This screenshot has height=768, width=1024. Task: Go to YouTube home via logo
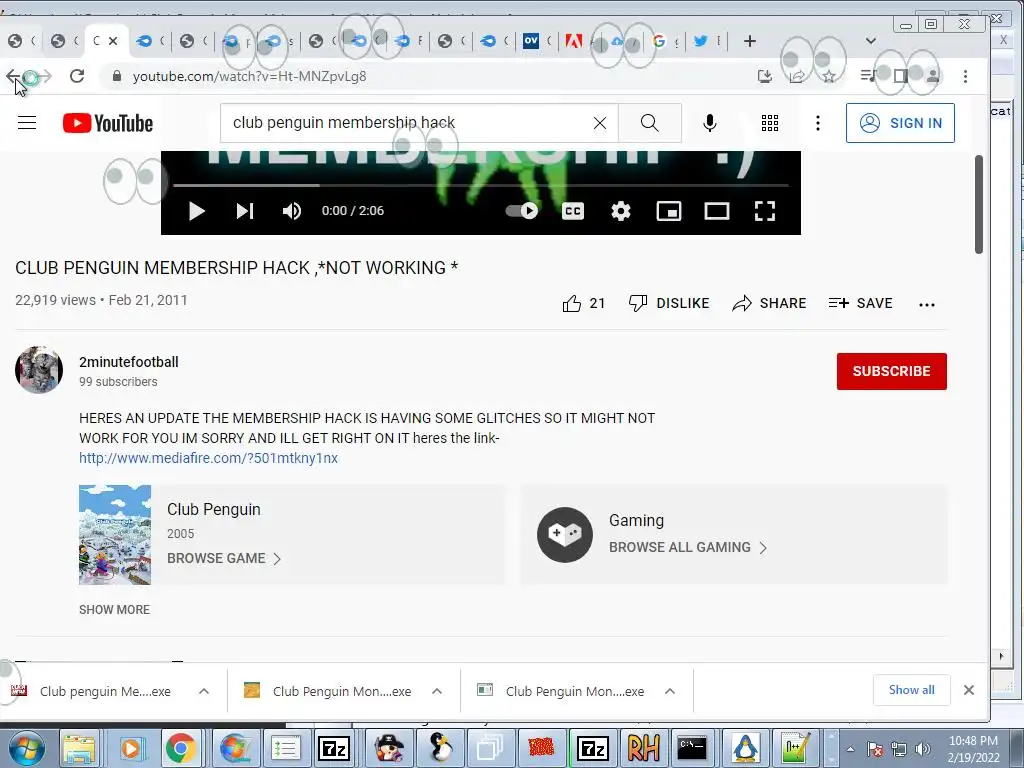[108, 123]
